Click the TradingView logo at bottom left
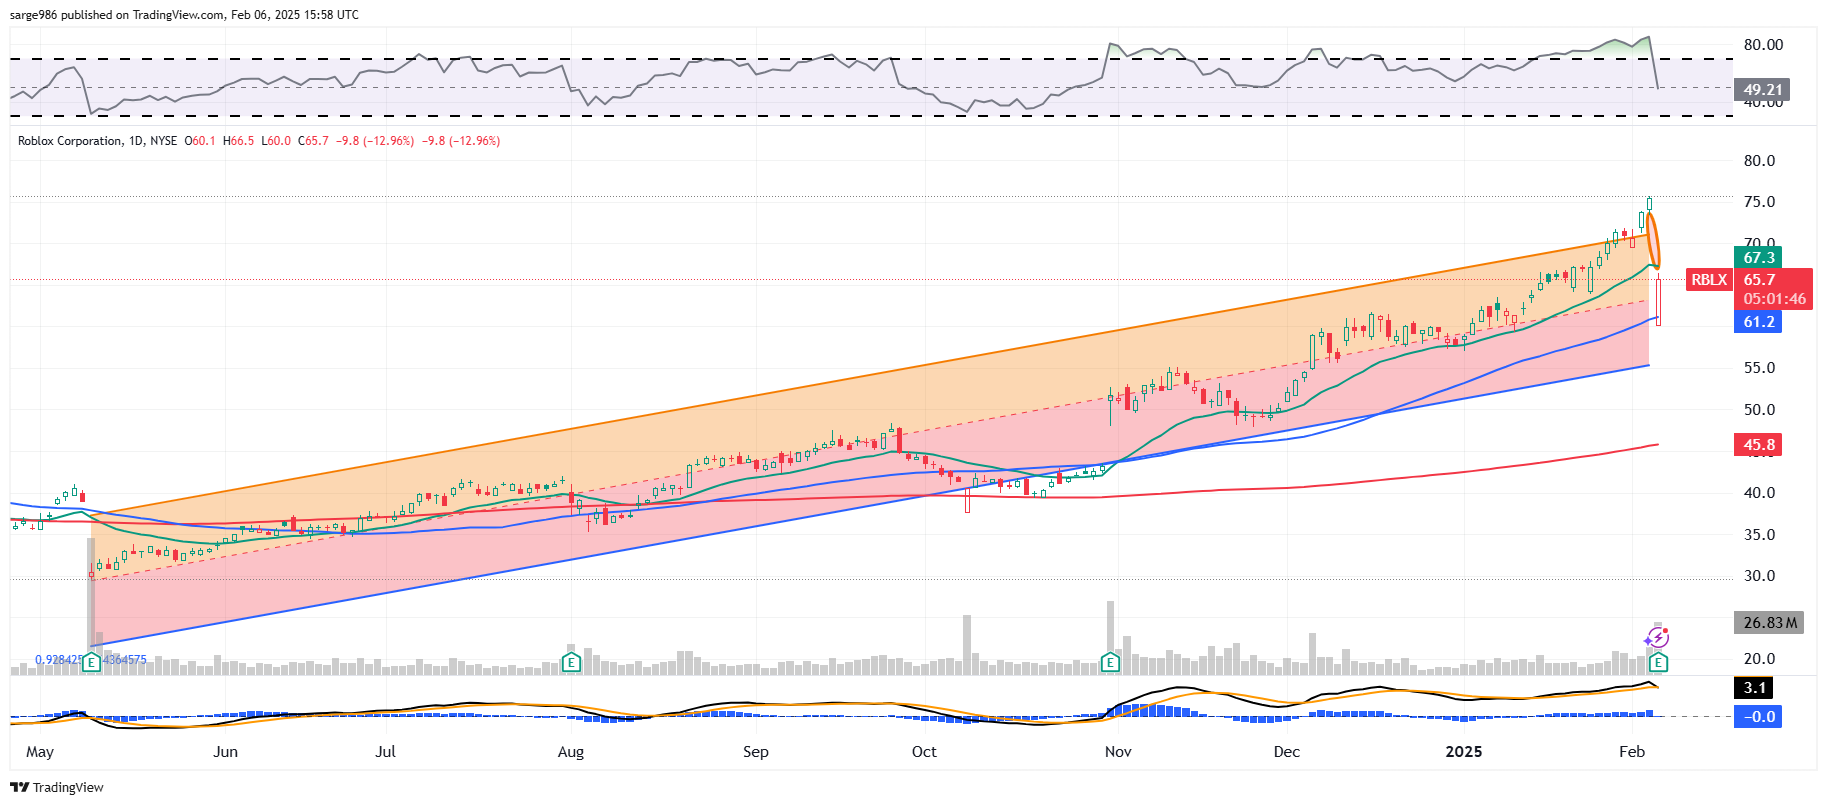 tap(57, 787)
